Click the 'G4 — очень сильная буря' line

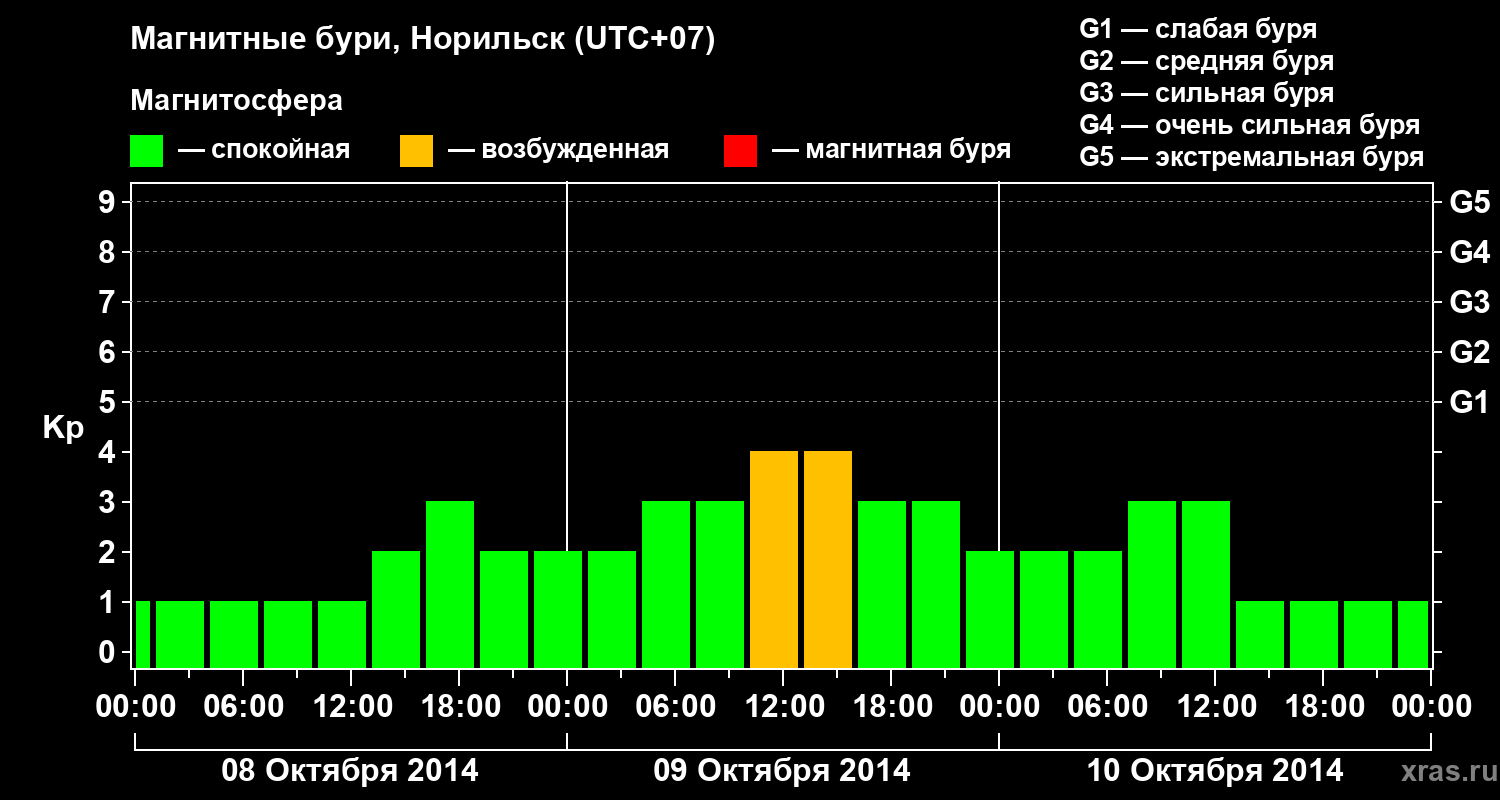coord(1250,125)
